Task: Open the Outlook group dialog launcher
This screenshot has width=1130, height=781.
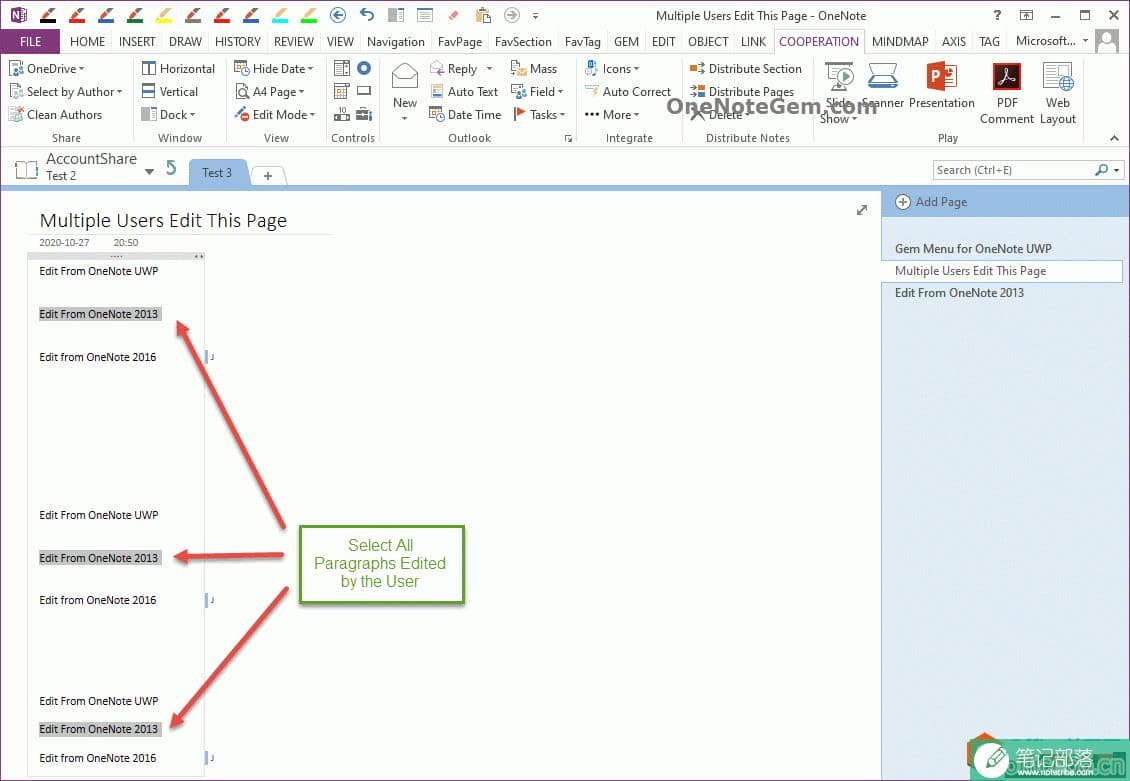Action: point(569,138)
